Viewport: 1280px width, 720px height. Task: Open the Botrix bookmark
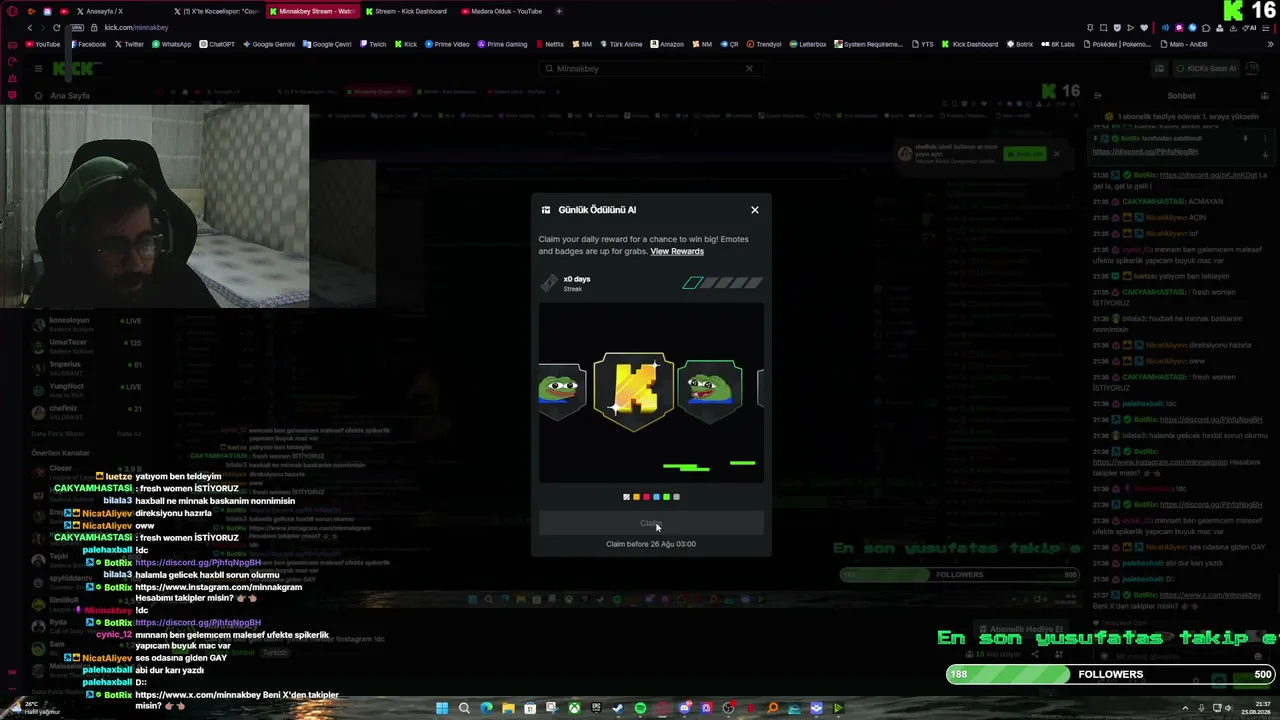click(1019, 44)
